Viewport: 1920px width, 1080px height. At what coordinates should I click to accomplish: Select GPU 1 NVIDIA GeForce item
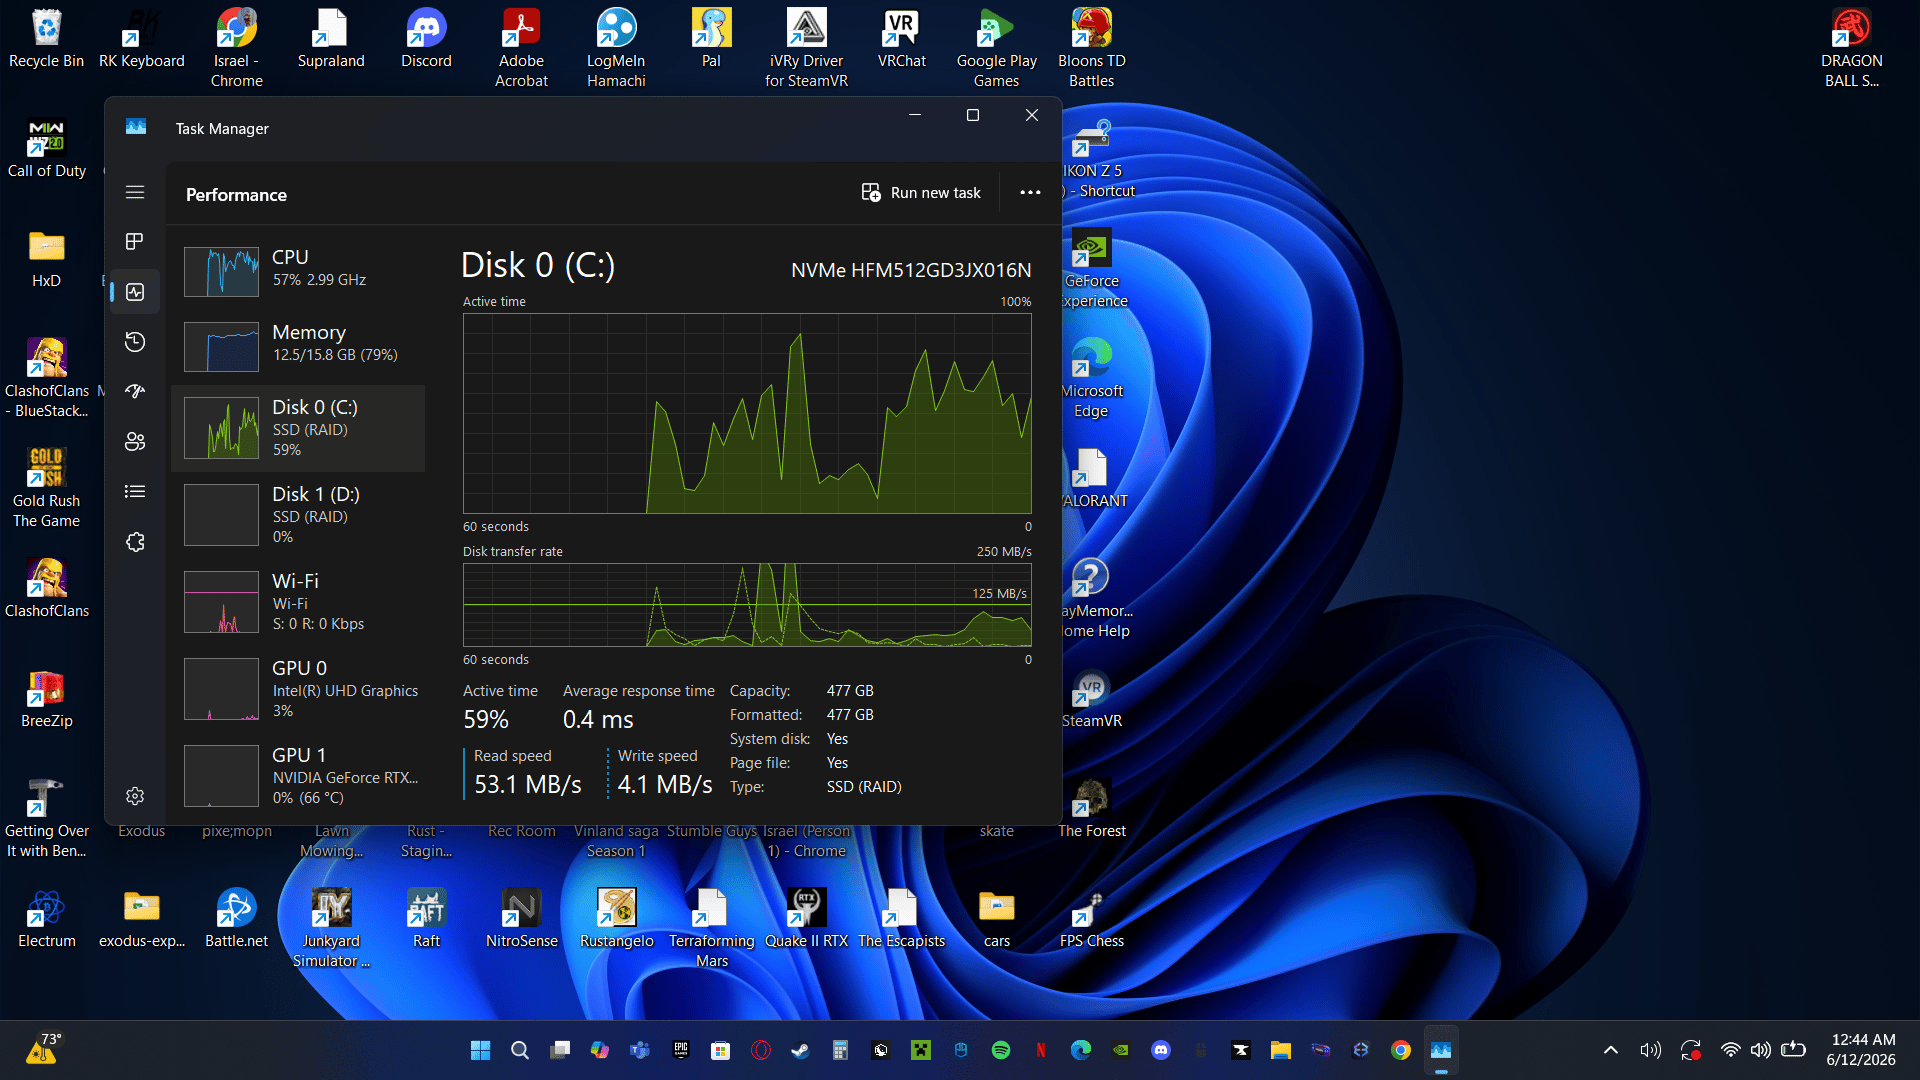(298, 776)
